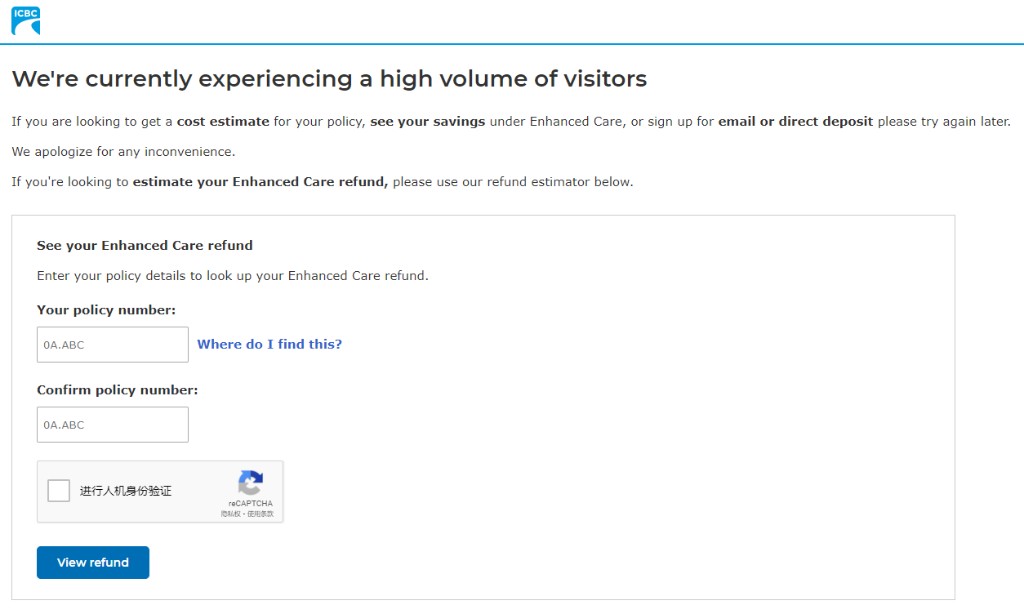Image resolution: width=1024 pixels, height=614 pixels.
Task: Click the bold email or direct deposit text
Action: (x=795, y=121)
